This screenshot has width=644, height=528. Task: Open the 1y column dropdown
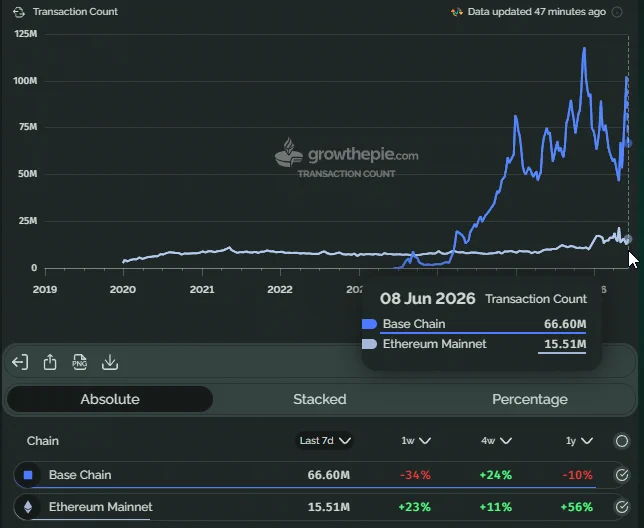pos(579,441)
